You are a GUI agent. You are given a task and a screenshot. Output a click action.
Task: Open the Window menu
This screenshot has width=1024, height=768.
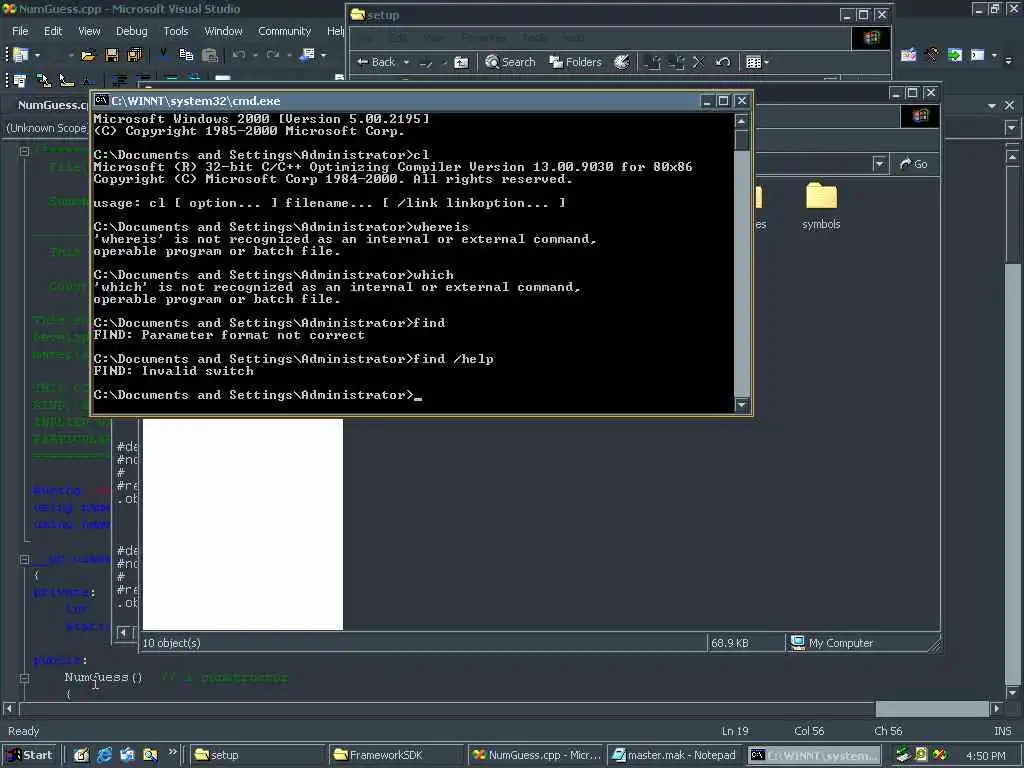pos(223,31)
